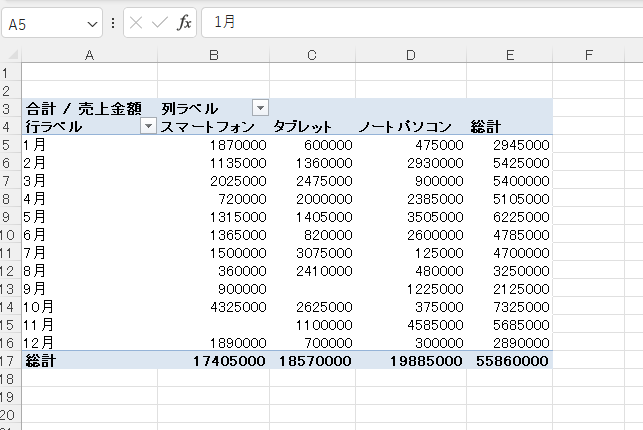This screenshot has width=643, height=430.
Task: Click the grand total 55860000 cell
Action: 510,361
